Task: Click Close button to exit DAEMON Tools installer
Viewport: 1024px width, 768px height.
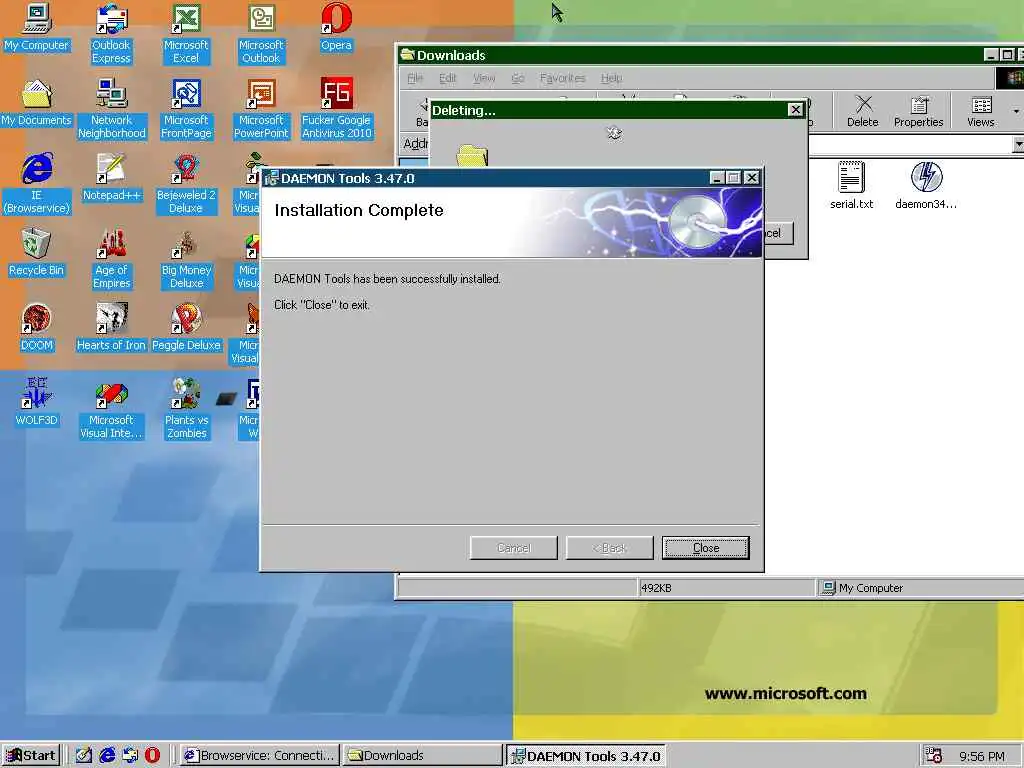Action: [705, 548]
